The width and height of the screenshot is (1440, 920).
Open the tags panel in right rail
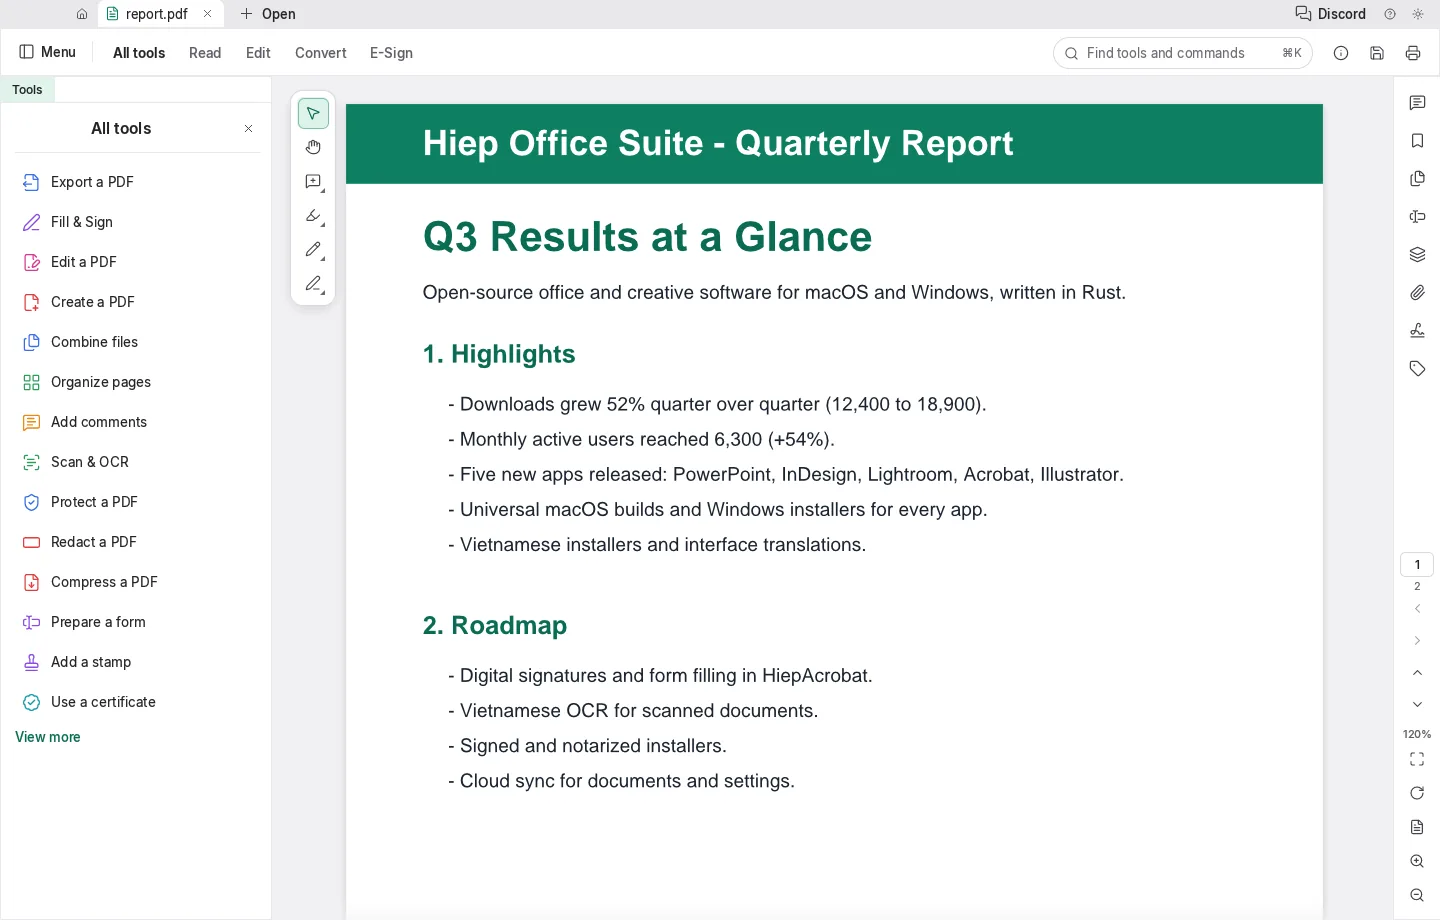pos(1417,369)
